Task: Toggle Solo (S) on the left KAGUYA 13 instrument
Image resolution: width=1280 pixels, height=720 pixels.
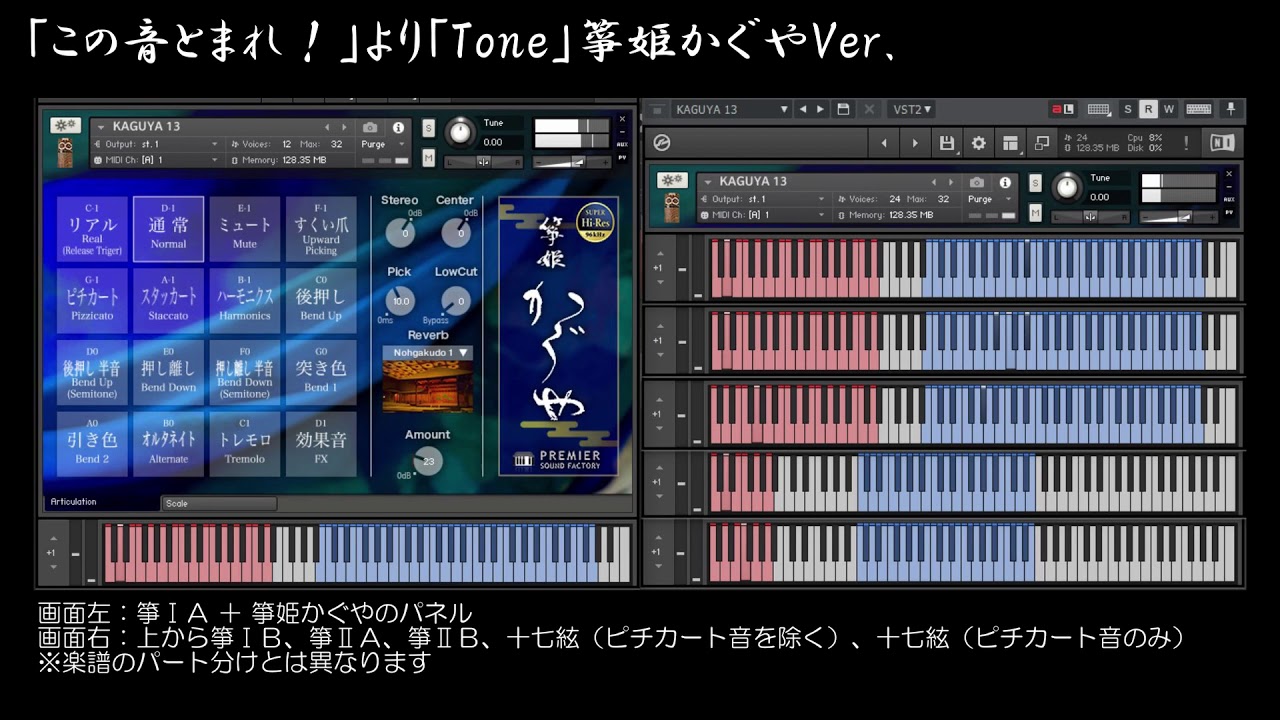Action: point(428,128)
